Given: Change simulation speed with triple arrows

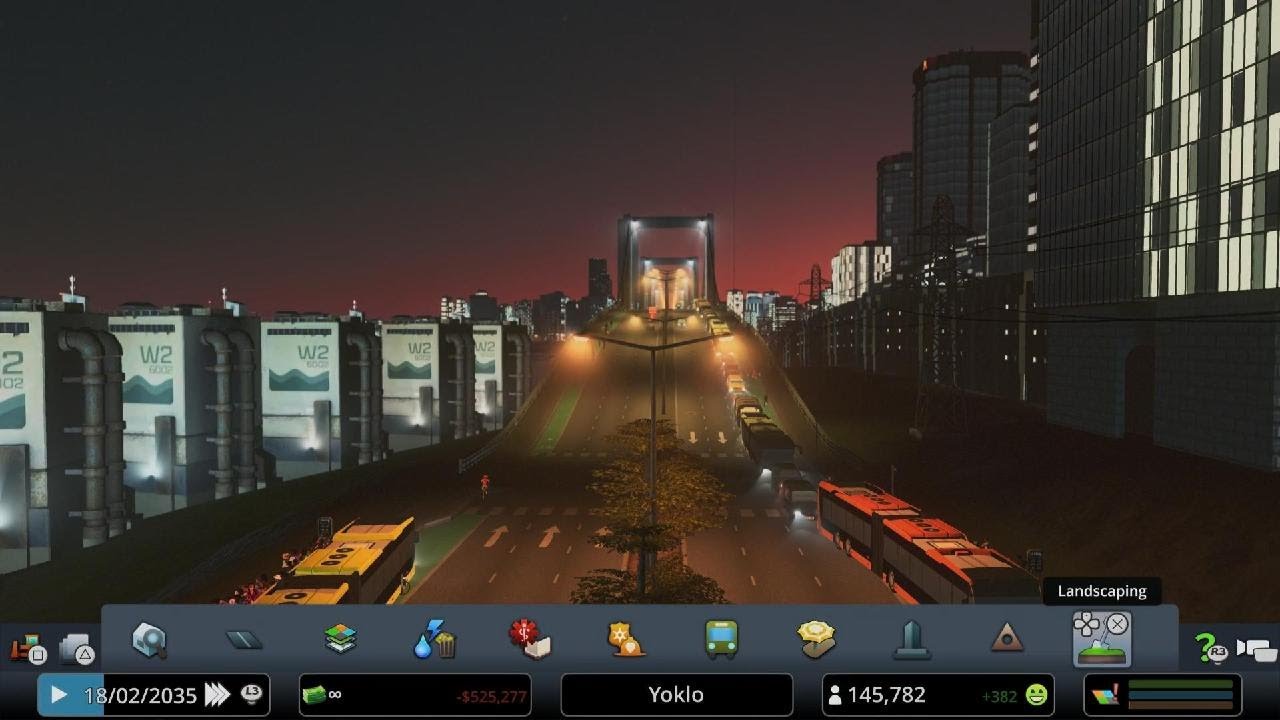Looking at the screenshot, I should [217, 695].
